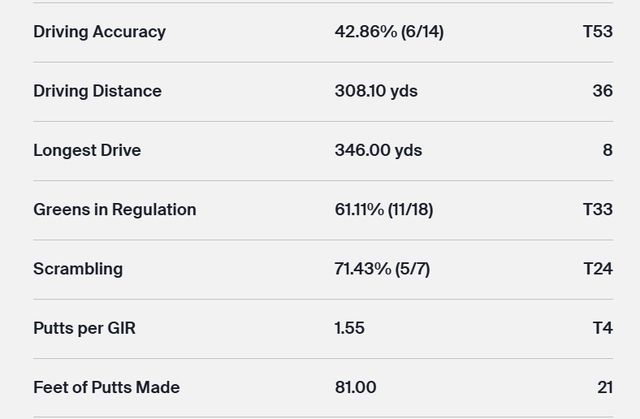Click the T53 rank for Driving Accuracy
640x419 pixels.
coord(597,32)
